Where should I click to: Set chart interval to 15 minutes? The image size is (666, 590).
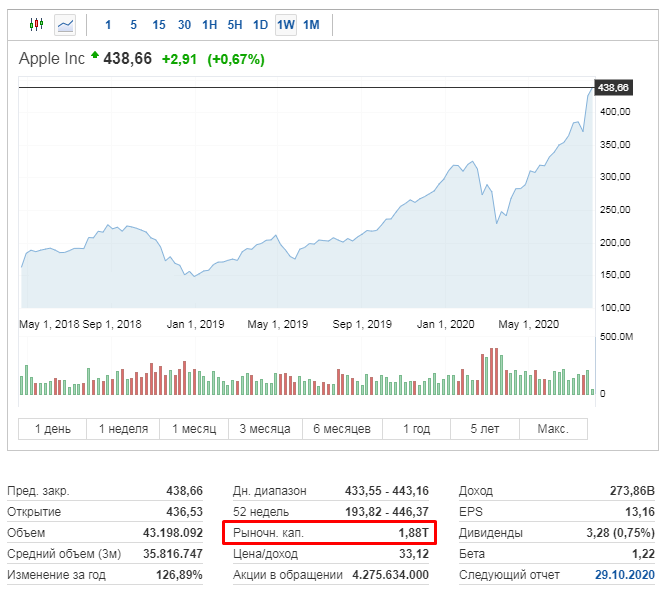(x=159, y=25)
